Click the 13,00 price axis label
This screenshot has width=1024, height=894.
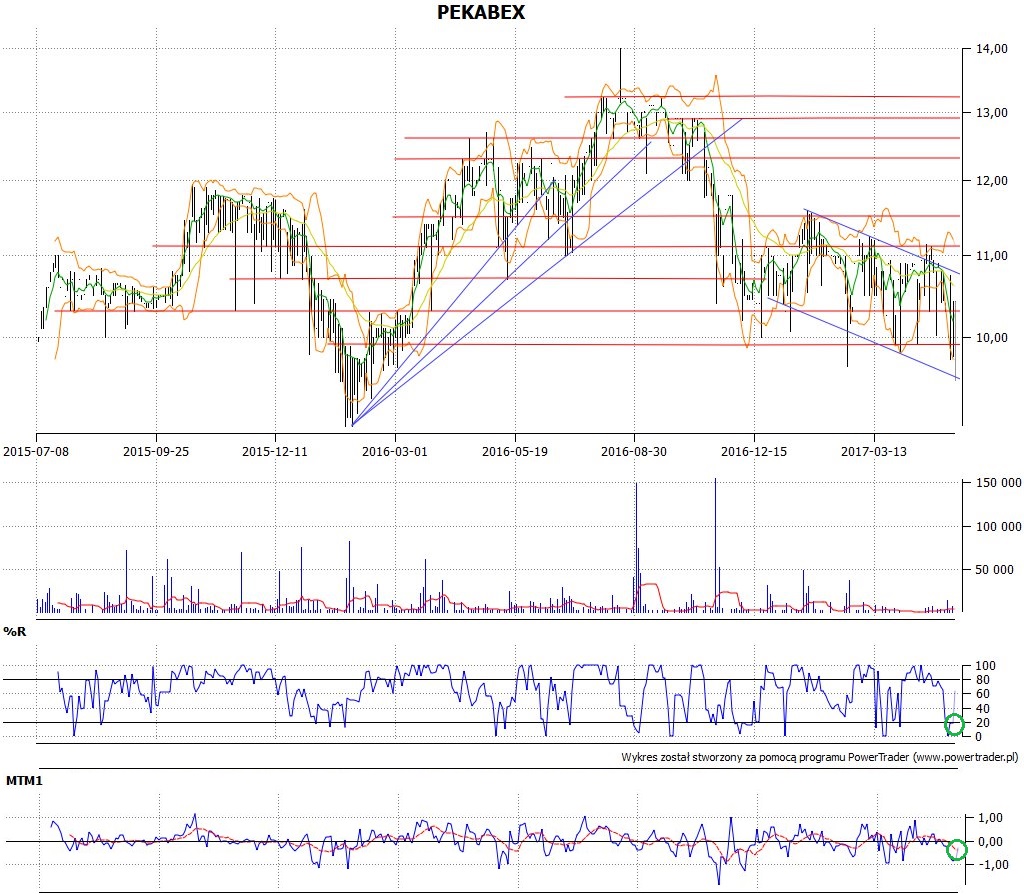(x=992, y=112)
